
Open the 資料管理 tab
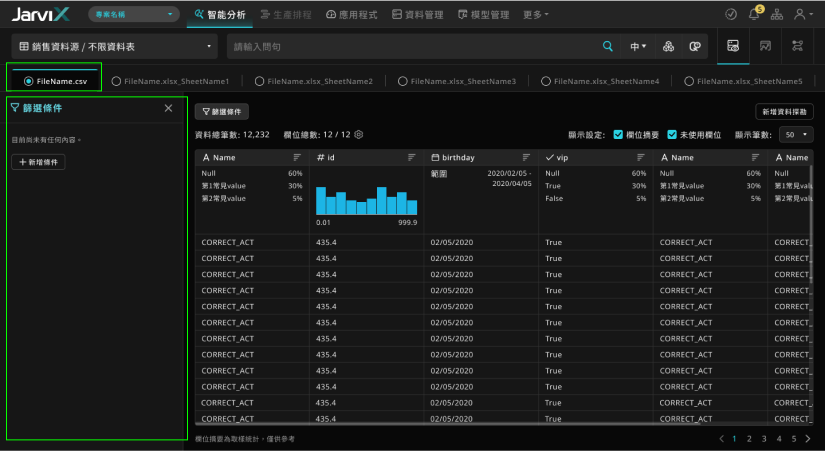[418, 15]
